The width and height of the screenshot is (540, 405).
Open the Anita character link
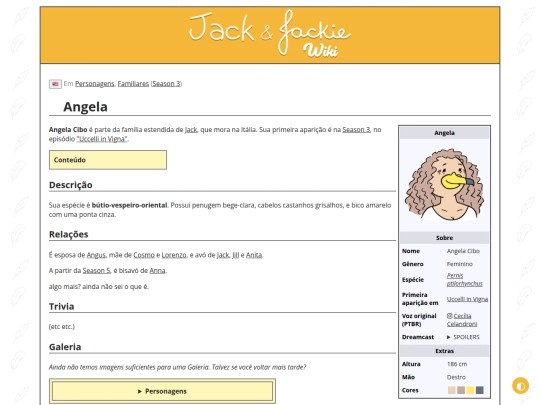[254, 255]
